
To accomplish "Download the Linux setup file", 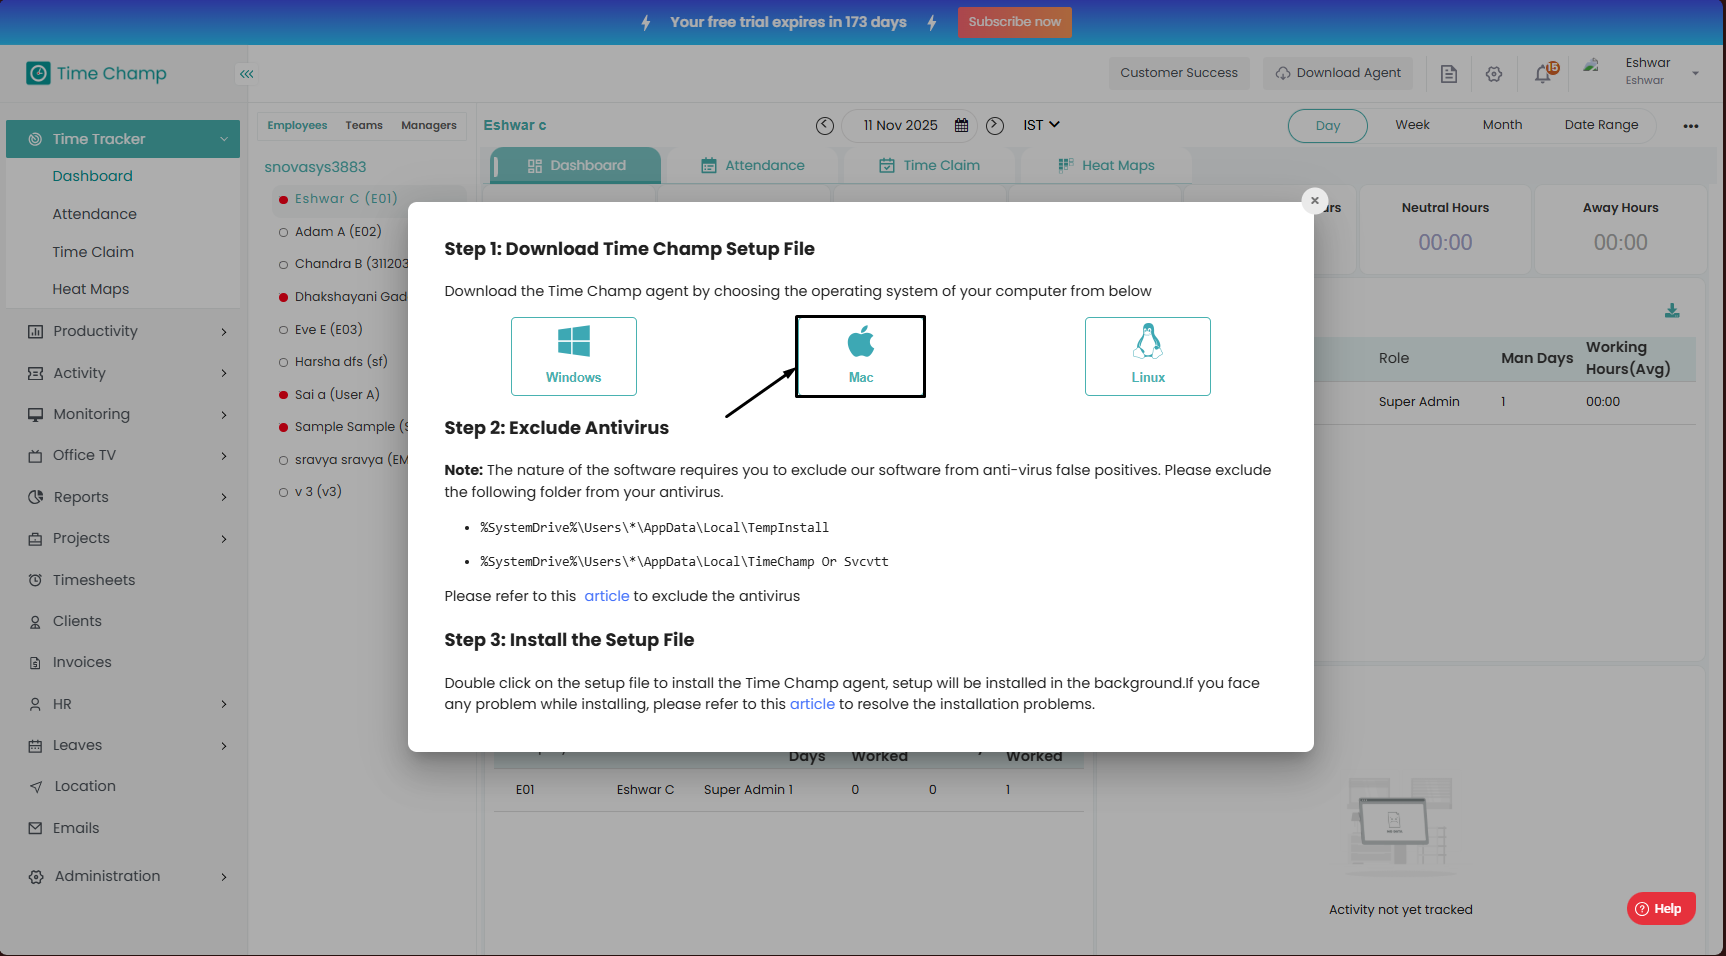I will point(1147,356).
